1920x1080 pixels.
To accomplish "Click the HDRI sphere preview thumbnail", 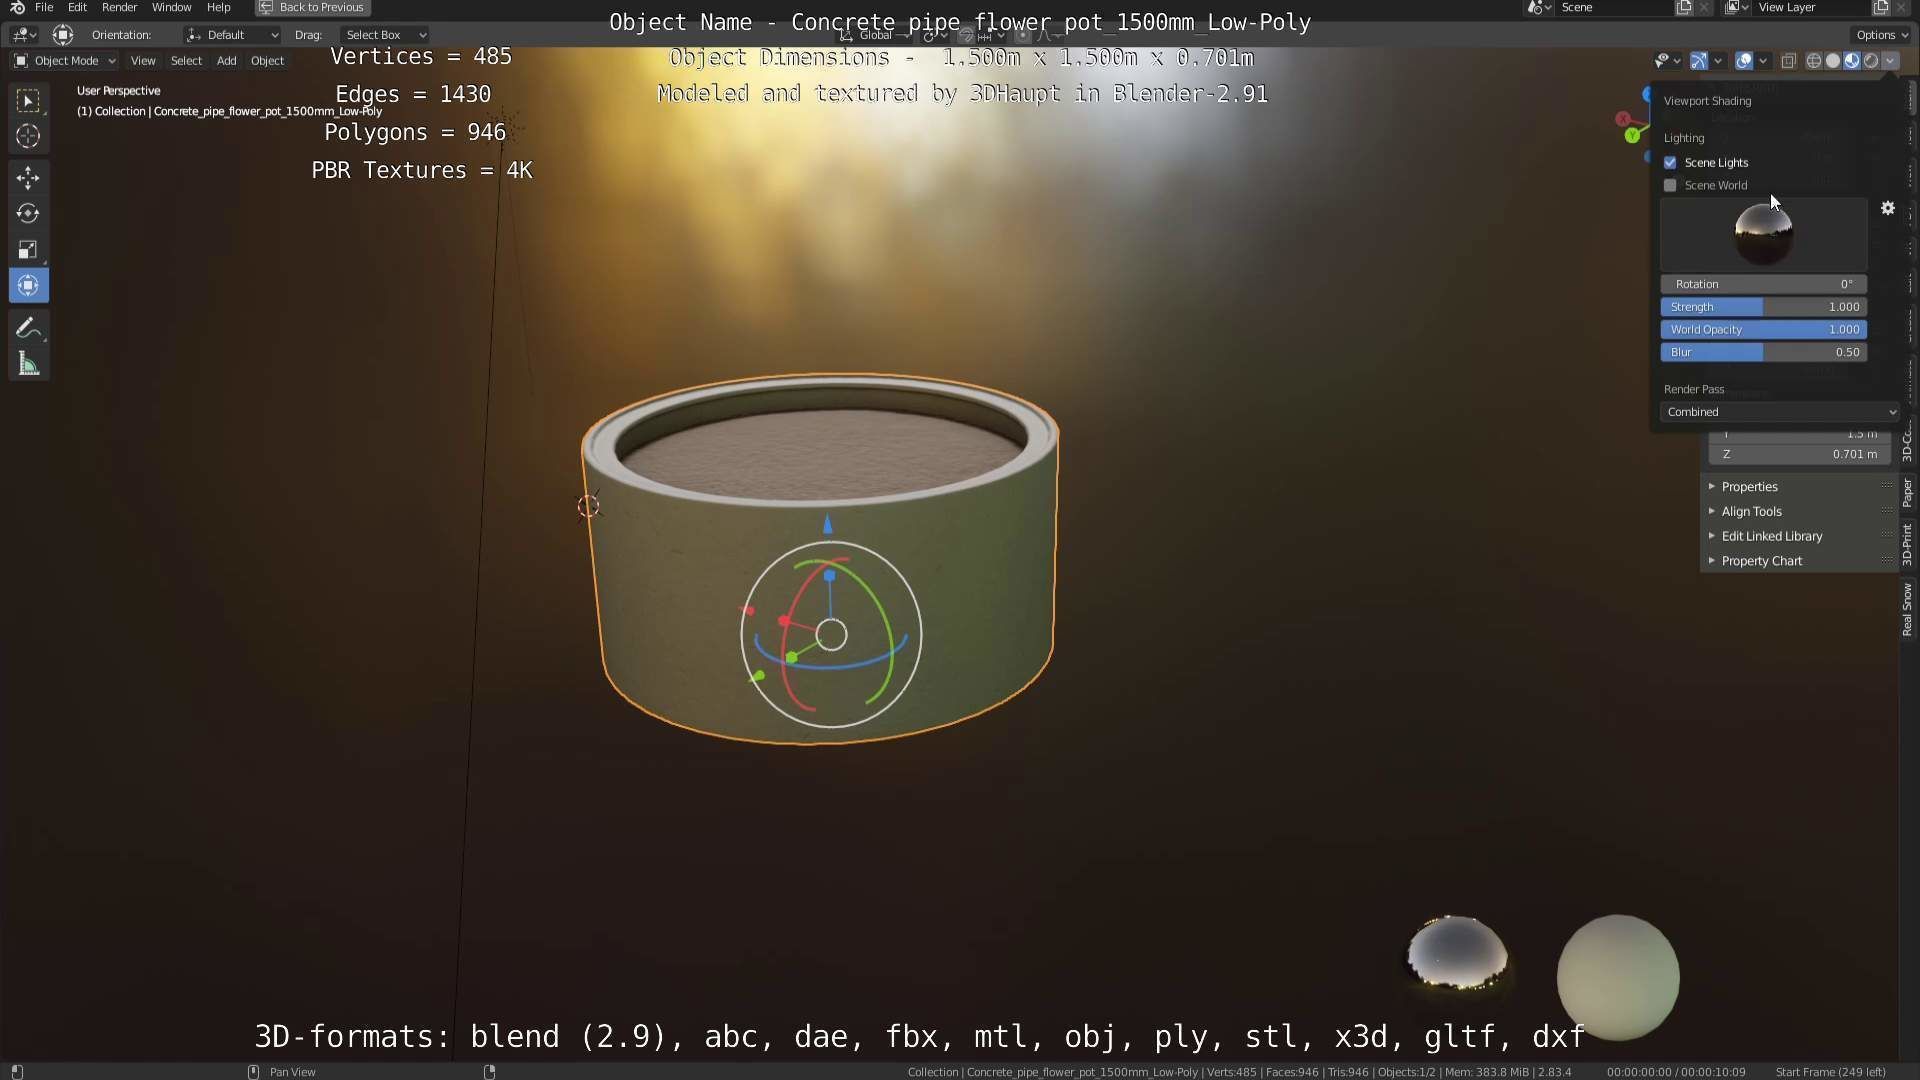I will 1763,234.
